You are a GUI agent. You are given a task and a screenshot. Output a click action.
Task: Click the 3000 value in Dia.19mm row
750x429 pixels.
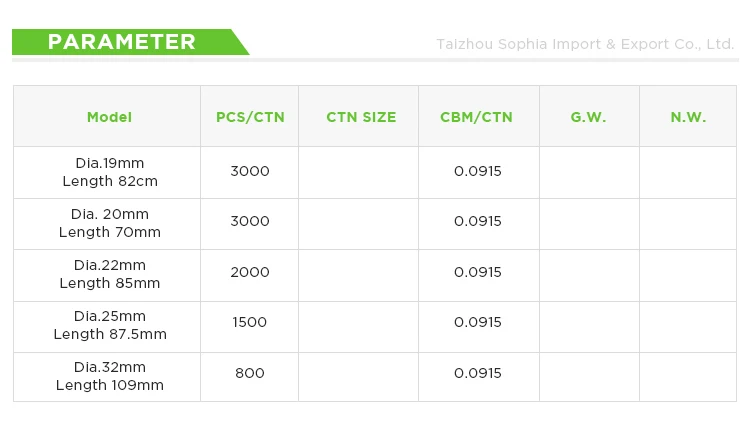(x=250, y=171)
